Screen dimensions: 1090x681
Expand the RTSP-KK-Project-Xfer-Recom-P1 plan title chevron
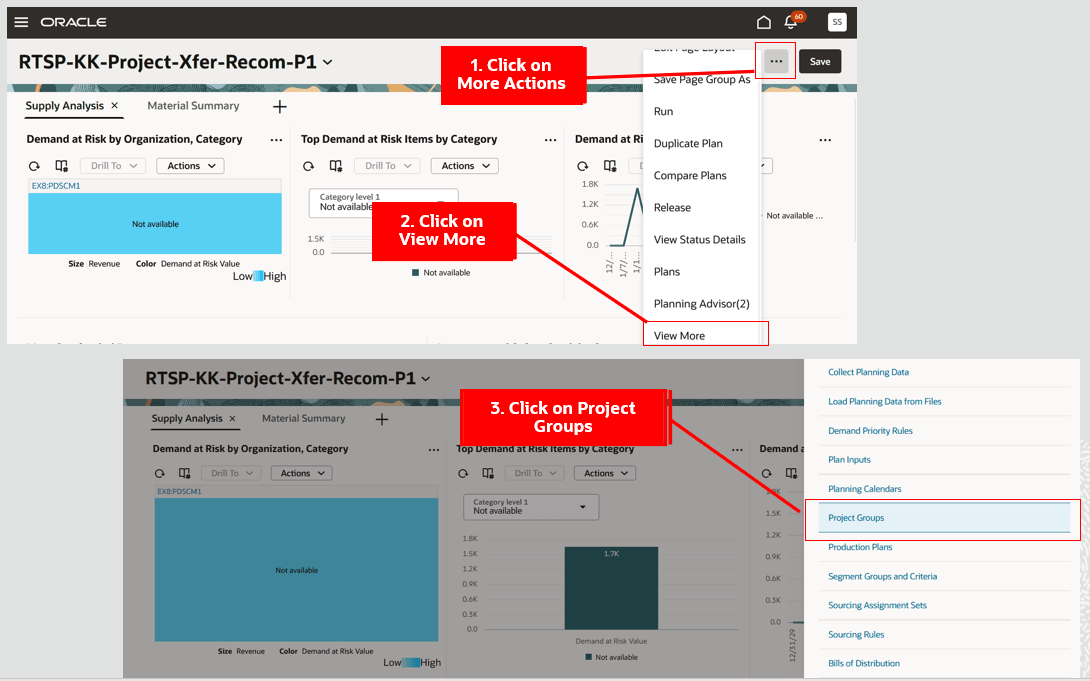326,60
